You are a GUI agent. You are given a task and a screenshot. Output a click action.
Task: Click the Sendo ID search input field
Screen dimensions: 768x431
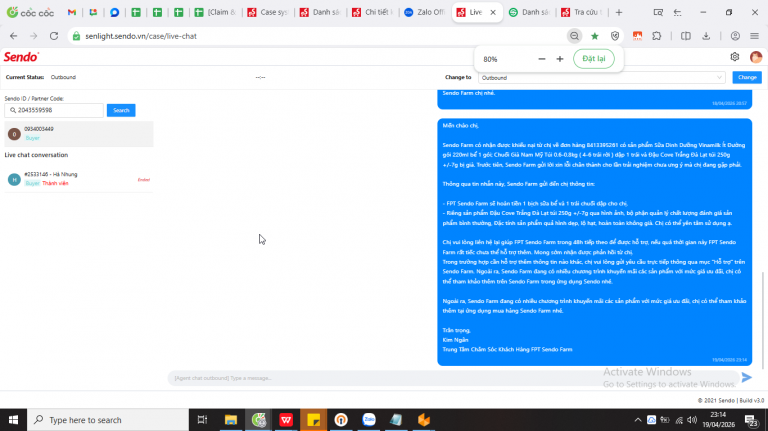[54, 110]
